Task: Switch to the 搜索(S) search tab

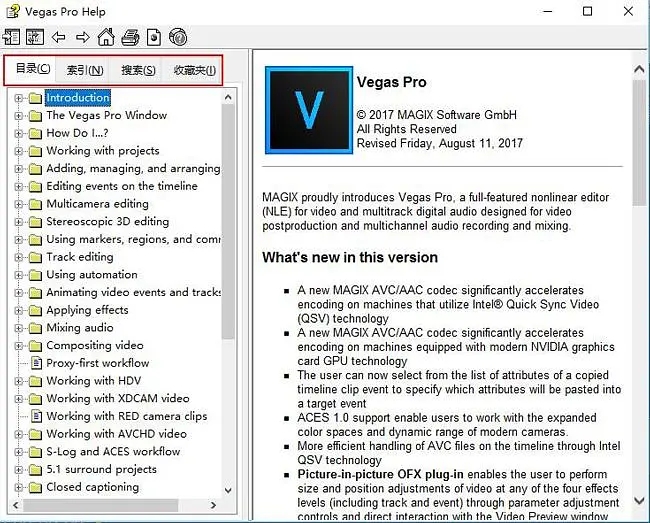Action: pyautogui.click(x=138, y=70)
